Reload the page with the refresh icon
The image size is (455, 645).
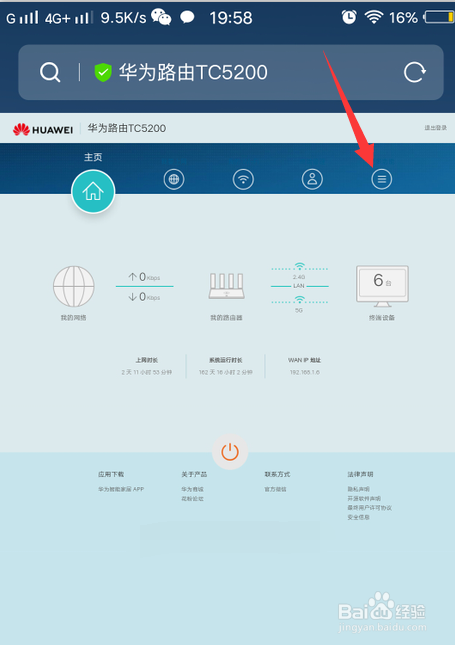click(414, 72)
